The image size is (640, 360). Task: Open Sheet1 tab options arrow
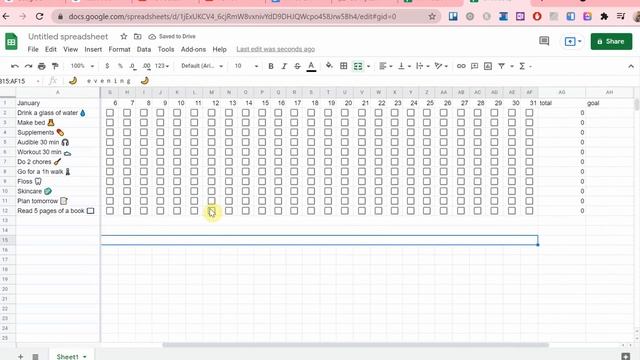(x=85, y=357)
